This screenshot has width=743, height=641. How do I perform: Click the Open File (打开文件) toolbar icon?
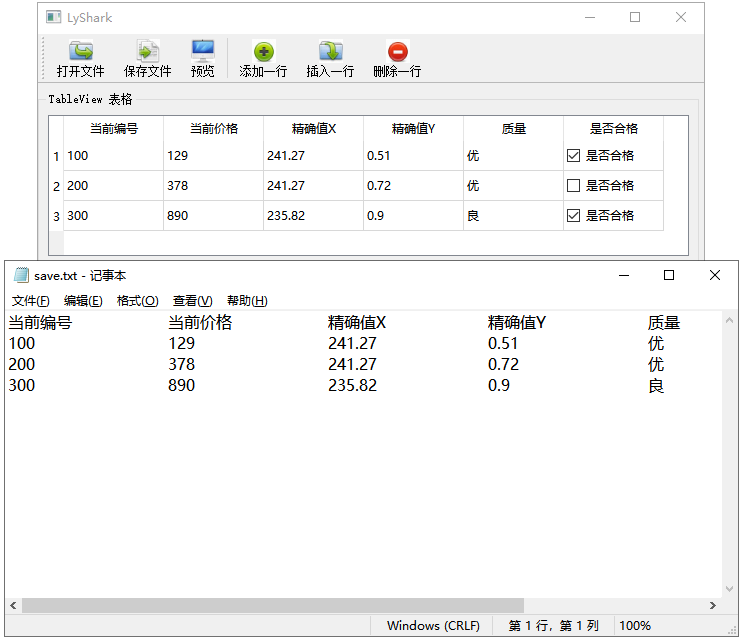click(81, 51)
